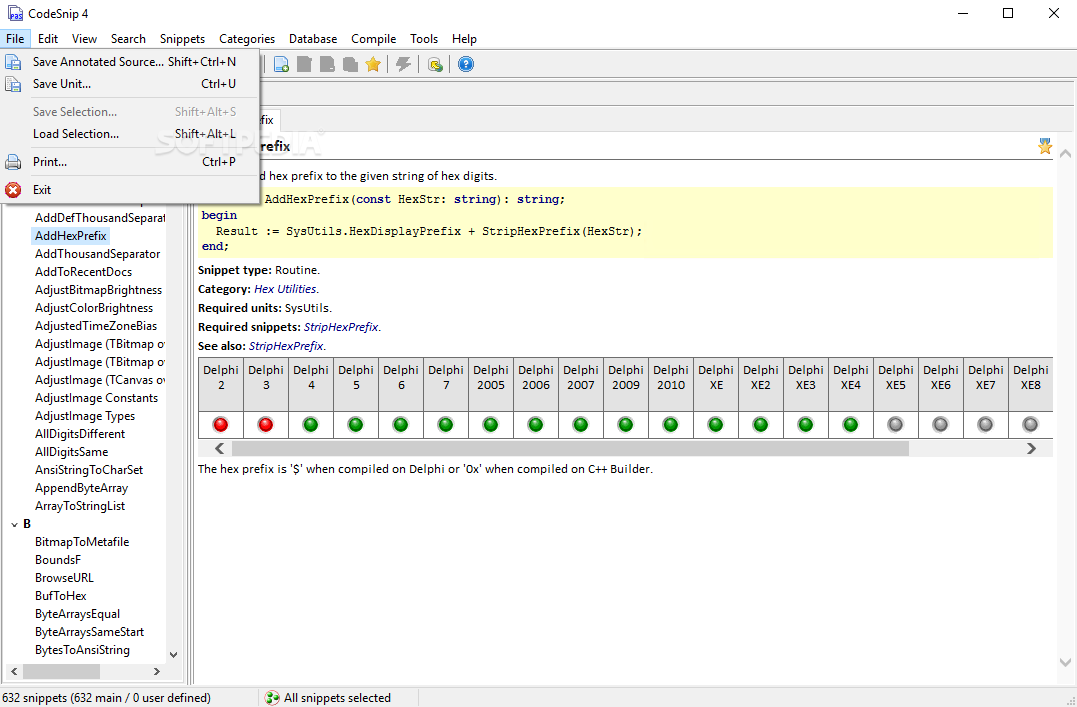Select AddThousandSeparator in snippet tree

[x=98, y=254]
